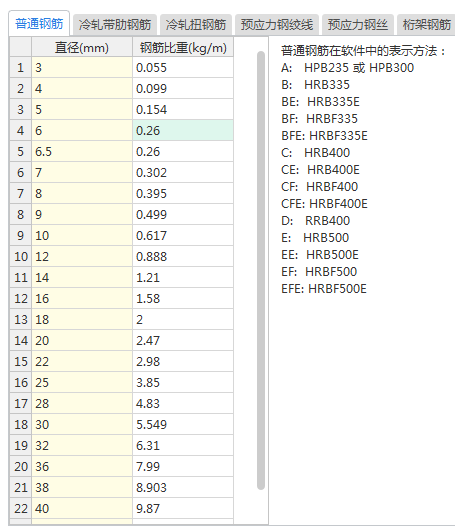The width and height of the screenshot is (455, 528).
Task: Click the text 'A: HPB235 或 HPB300'
Action: pyautogui.click(x=348, y=68)
